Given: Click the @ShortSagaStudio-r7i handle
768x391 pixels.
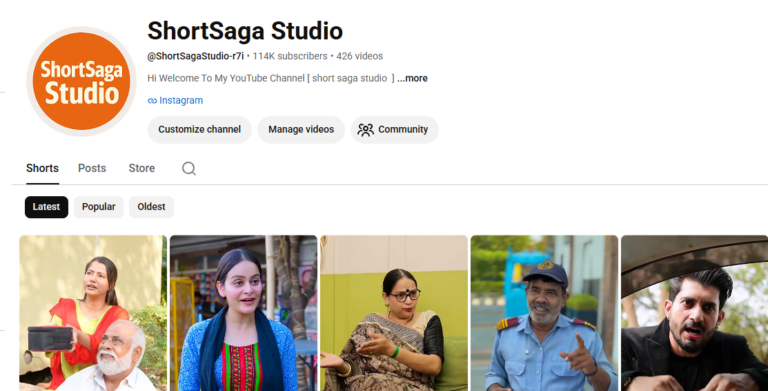Looking at the screenshot, I should click(x=195, y=56).
